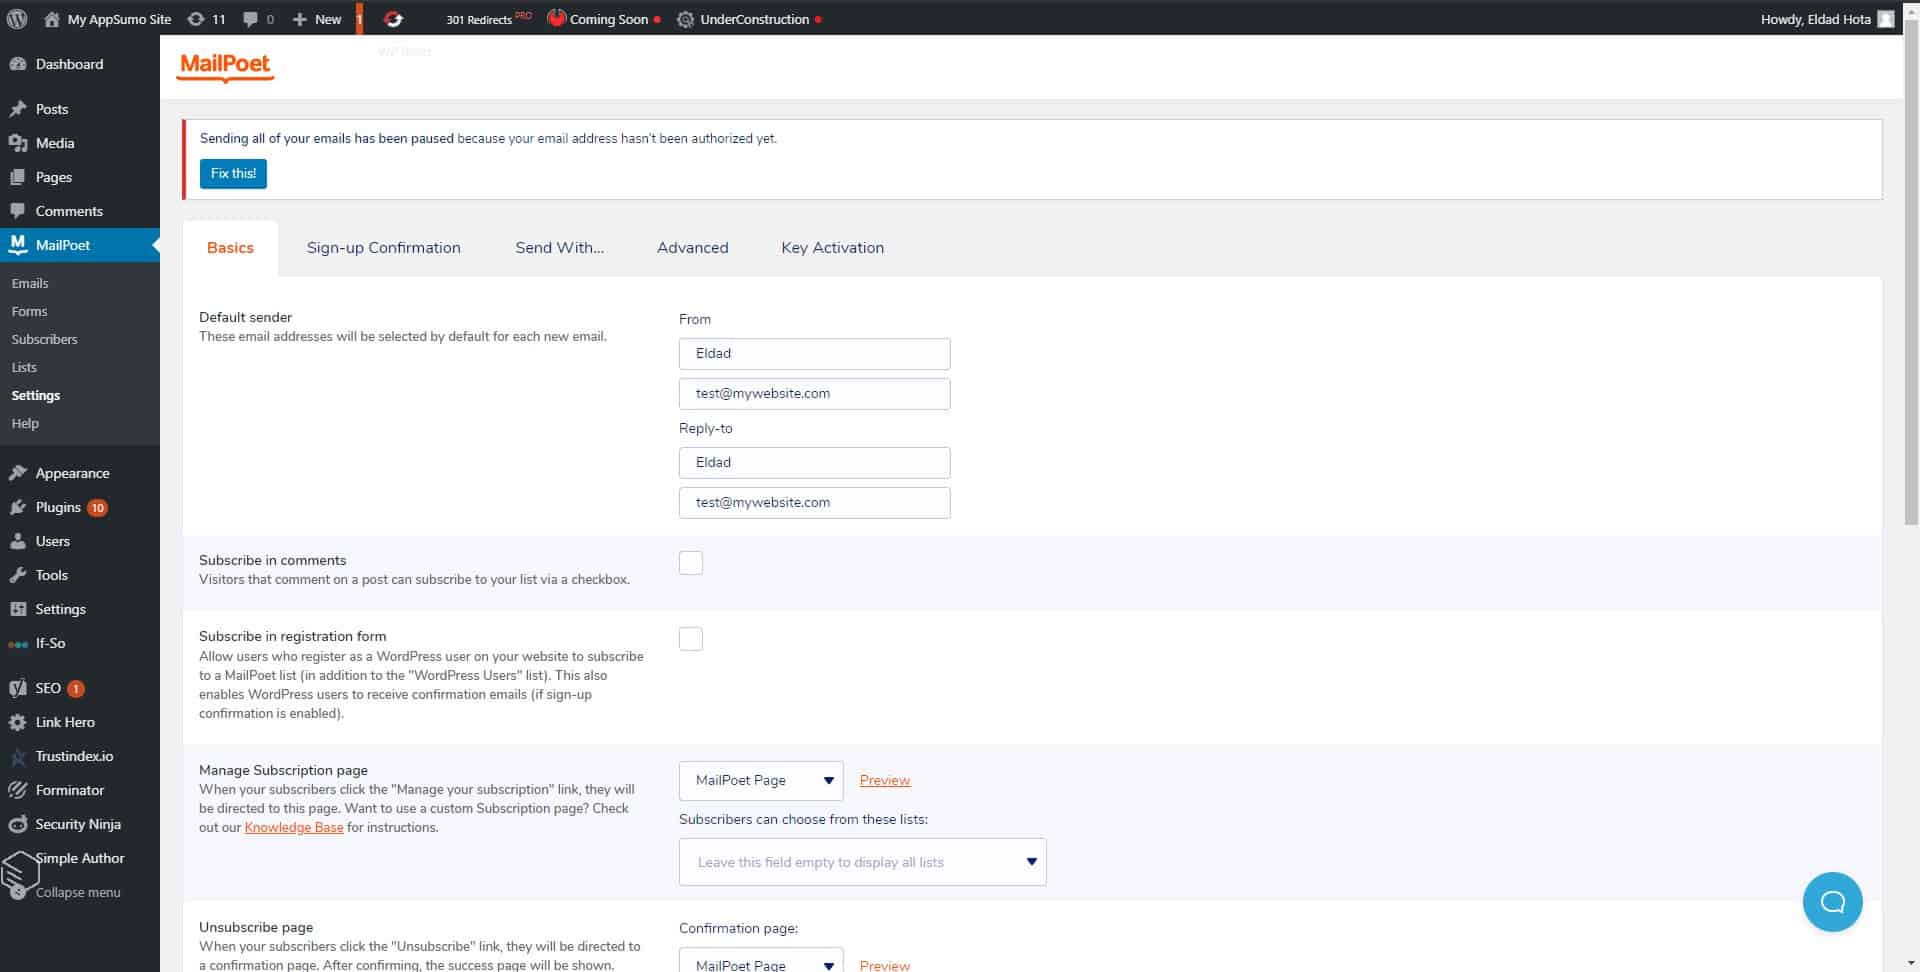The image size is (1920, 972).
Task: Open Manage Subscription MailPoet Page dropdown
Action: point(761,781)
